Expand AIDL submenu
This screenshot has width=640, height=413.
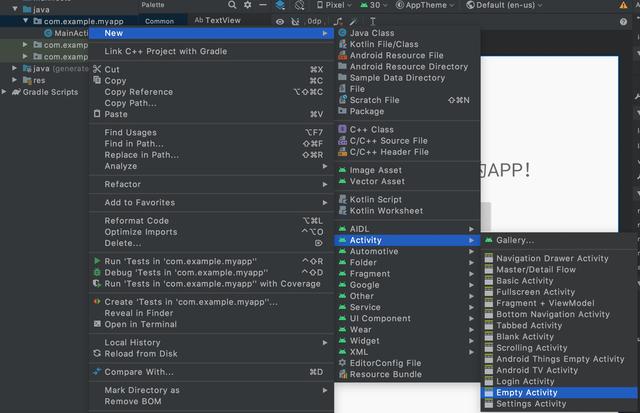coord(407,229)
